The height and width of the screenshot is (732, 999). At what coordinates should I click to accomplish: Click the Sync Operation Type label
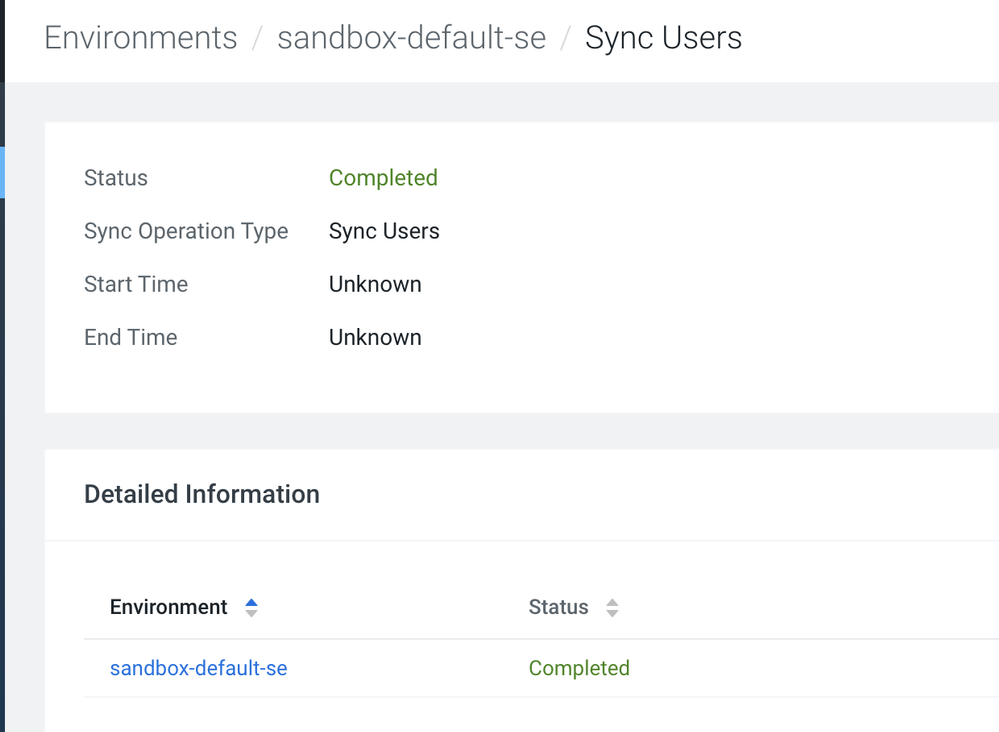click(186, 231)
